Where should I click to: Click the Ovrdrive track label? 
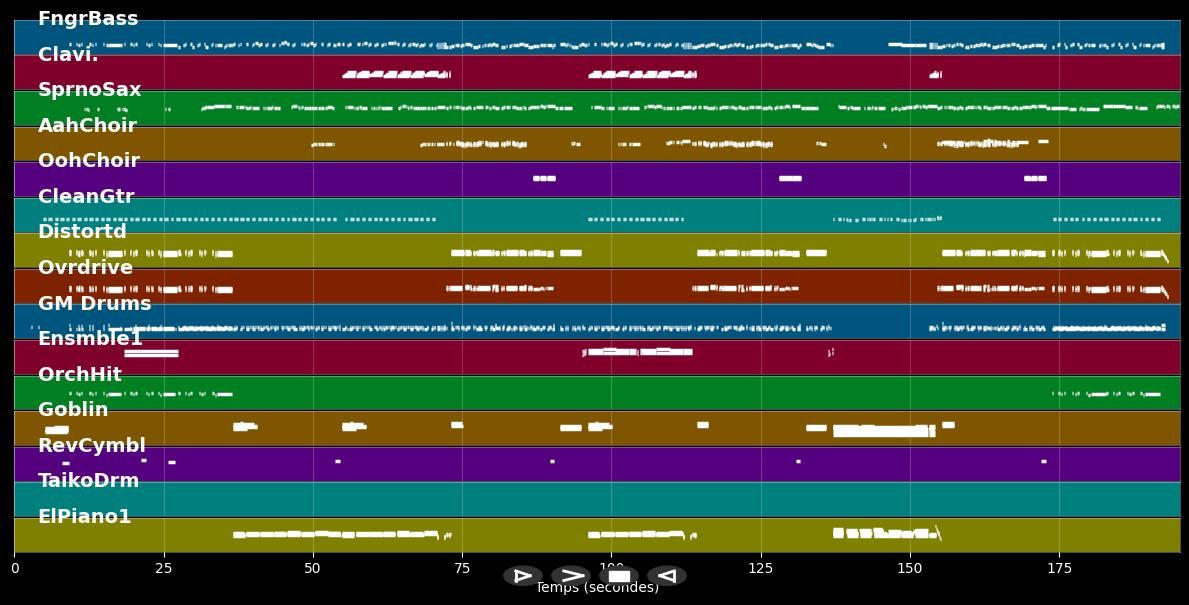coord(85,268)
